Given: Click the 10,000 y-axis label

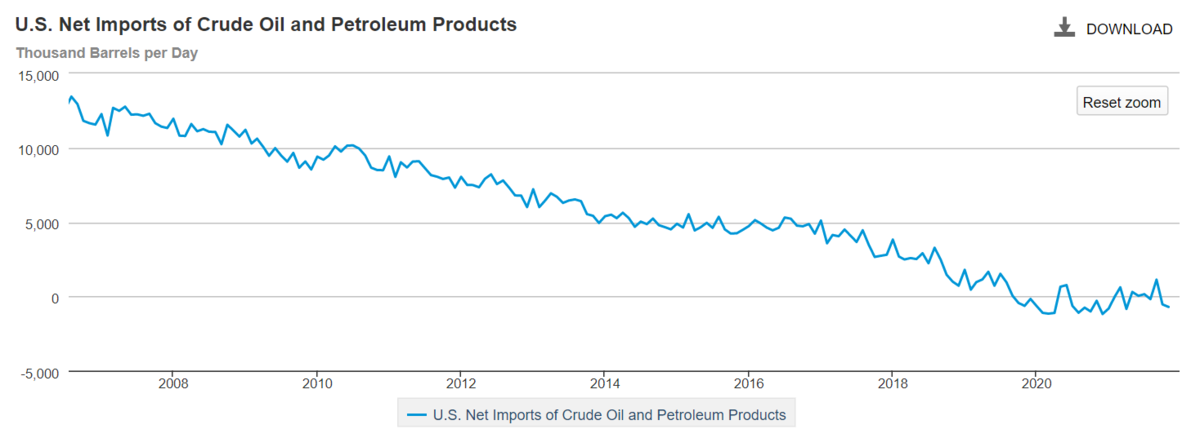Looking at the screenshot, I should point(40,149).
